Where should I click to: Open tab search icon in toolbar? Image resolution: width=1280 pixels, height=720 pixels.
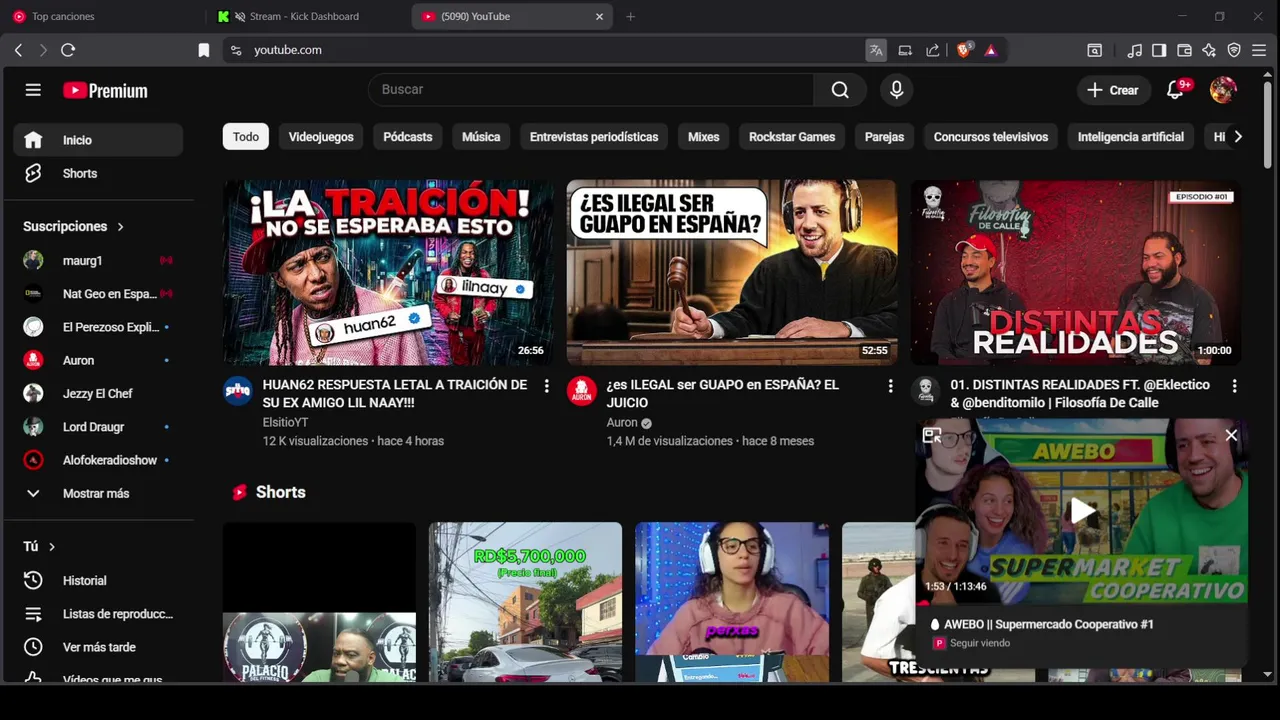[x=1095, y=50]
